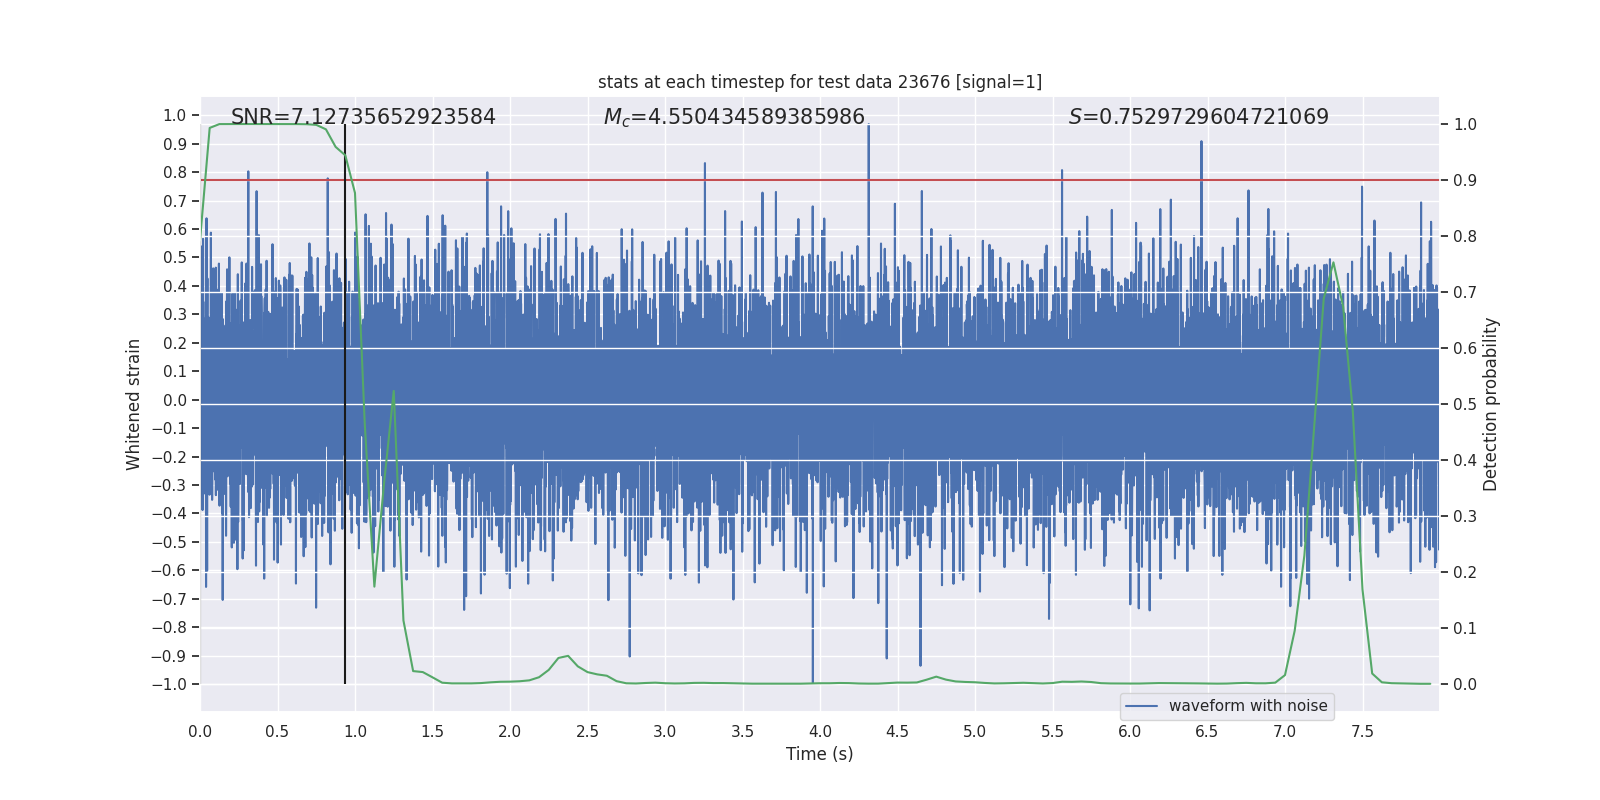Click the blue line sample in the legend
The image size is (1600, 800).
(x=1142, y=706)
